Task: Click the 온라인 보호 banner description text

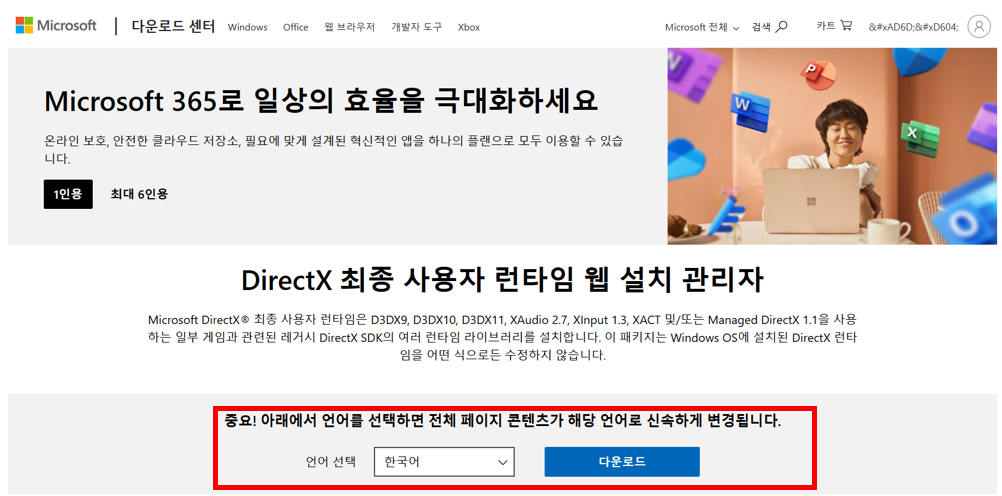Action: [x=334, y=148]
